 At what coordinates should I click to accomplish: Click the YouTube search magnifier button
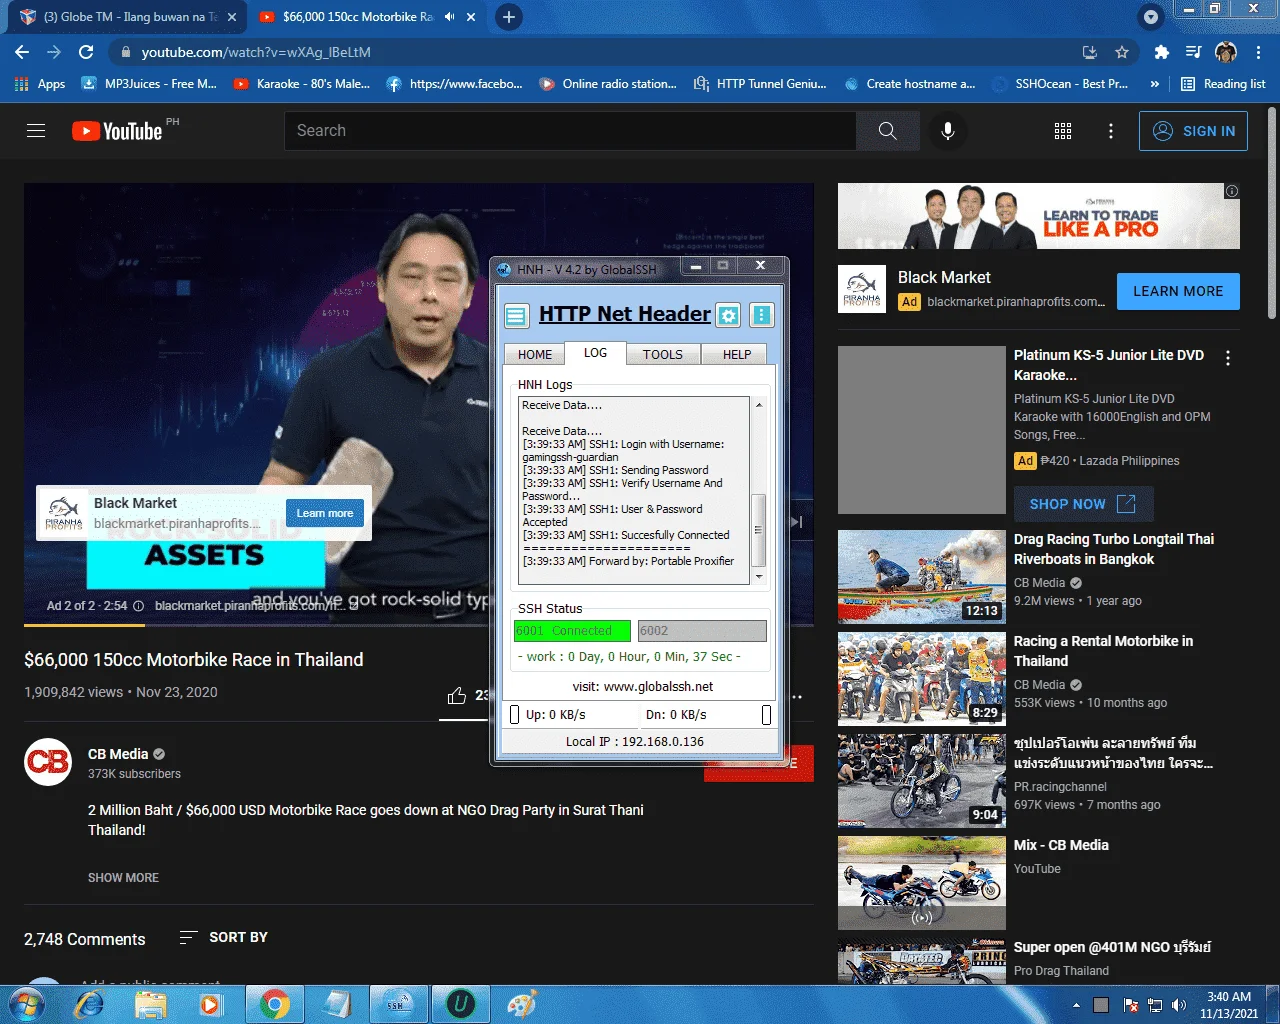887,131
